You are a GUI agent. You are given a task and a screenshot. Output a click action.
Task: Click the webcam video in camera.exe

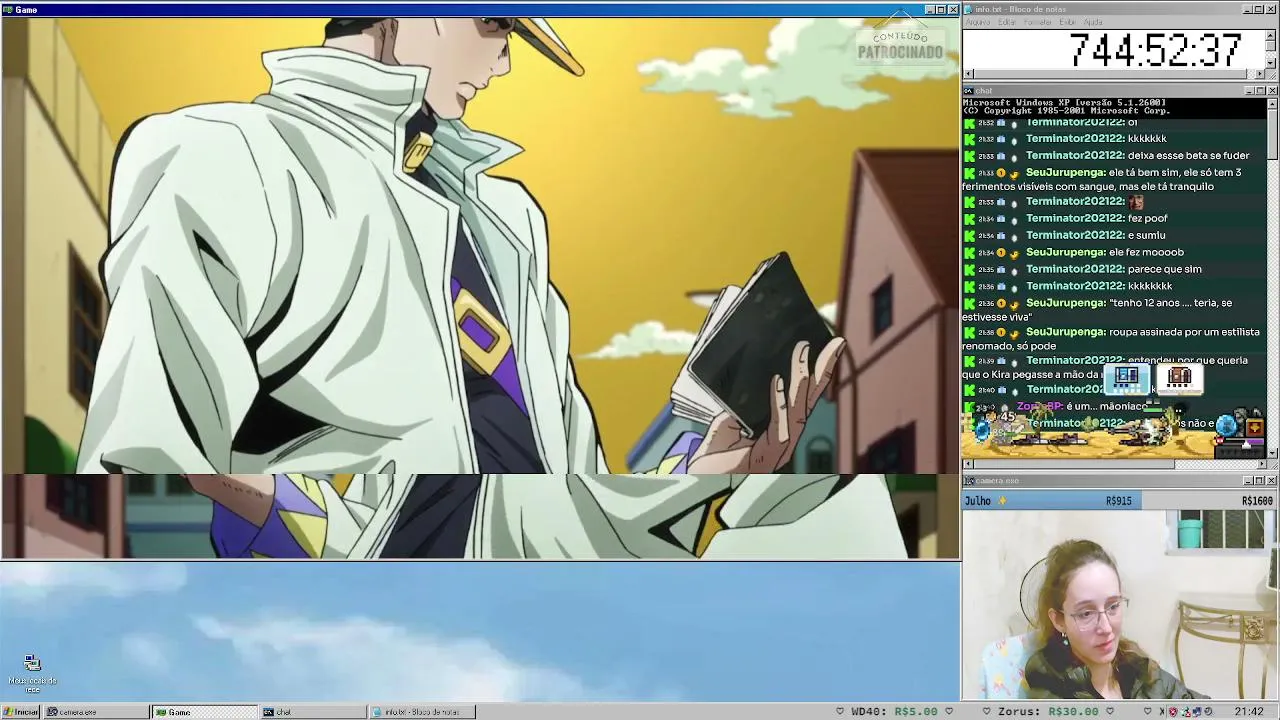click(x=1120, y=605)
